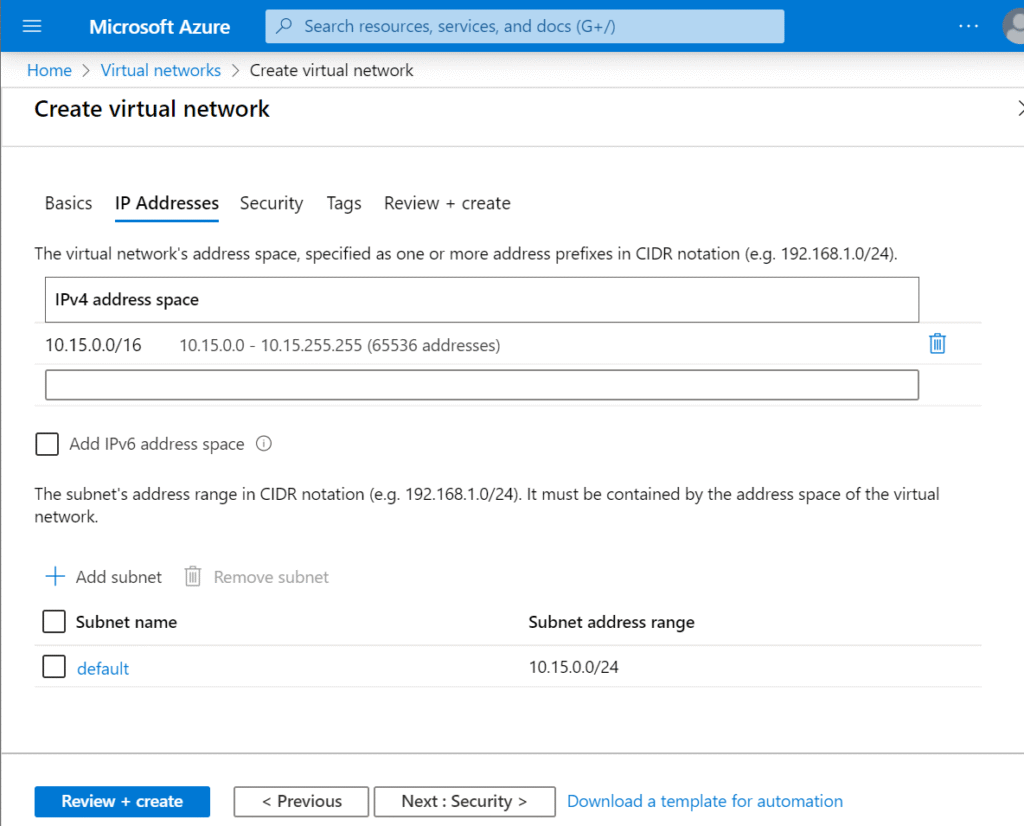
Task: Open the Review + create tab
Action: tap(447, 203)
